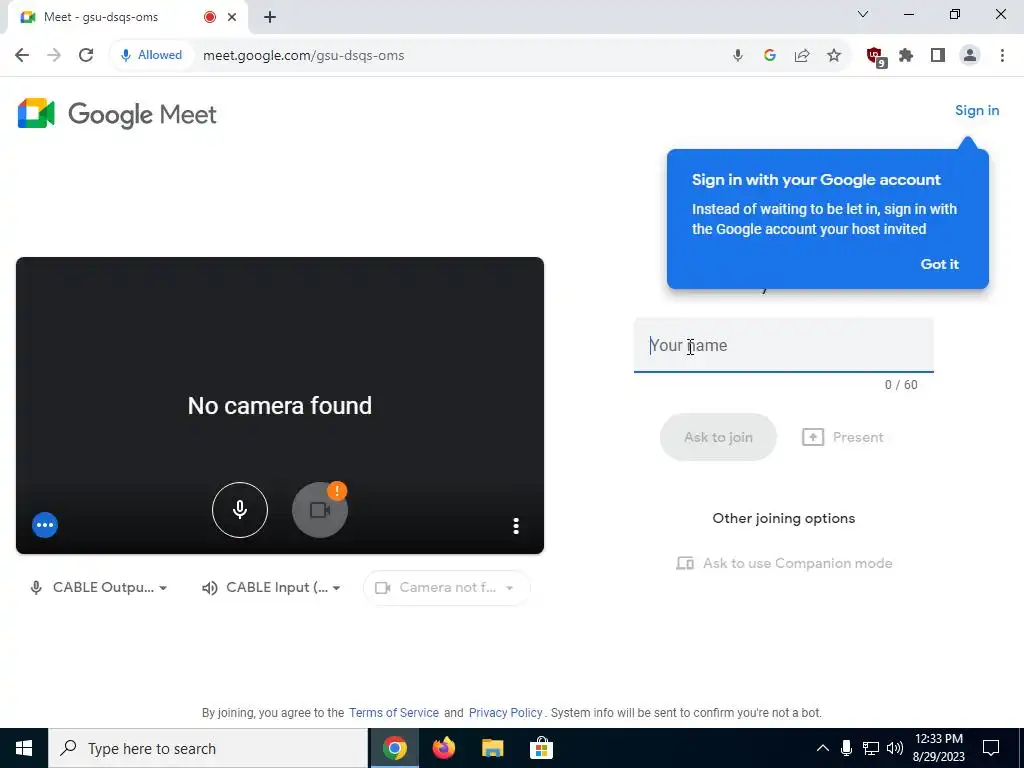Dismiss the tooltip with Got it
This screenshot has width=1024, height=768.
940,264
